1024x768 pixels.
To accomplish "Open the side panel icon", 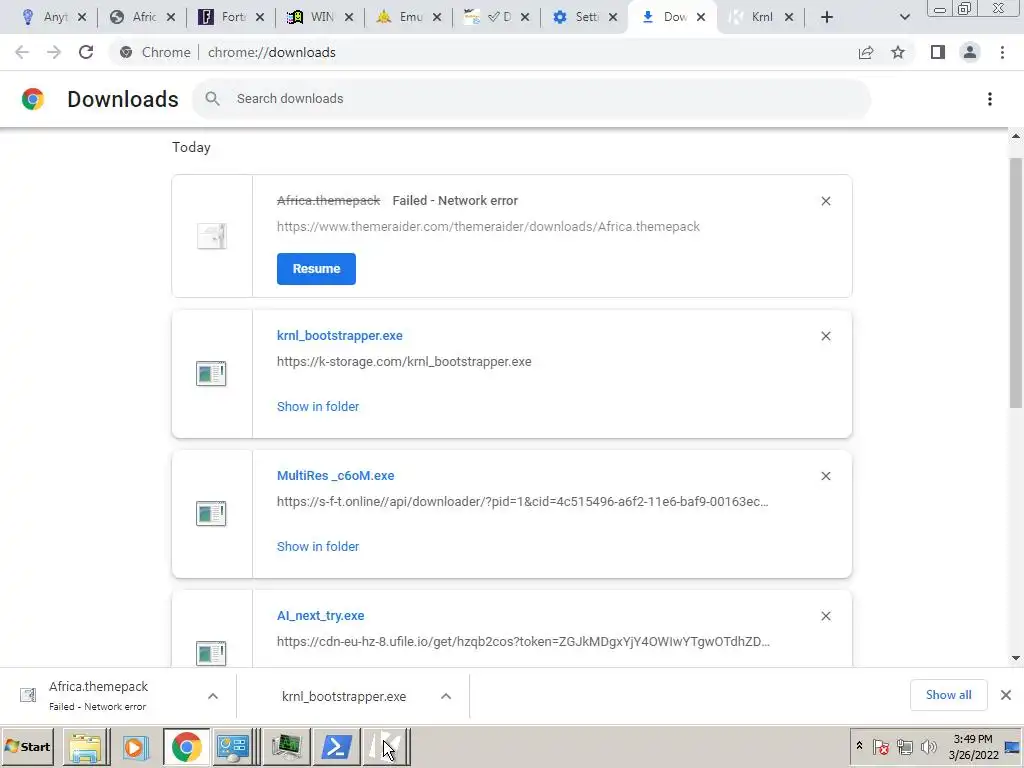I will coord(938,52).
